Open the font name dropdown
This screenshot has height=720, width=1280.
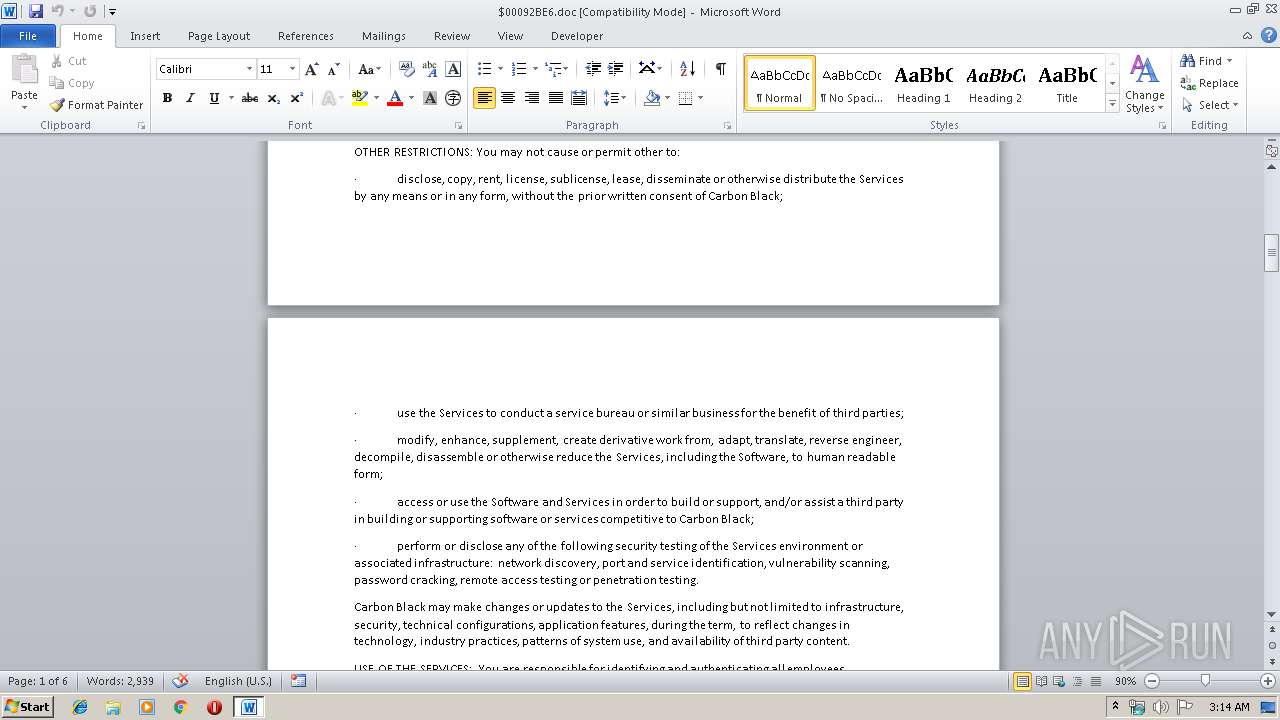point(249,69)
